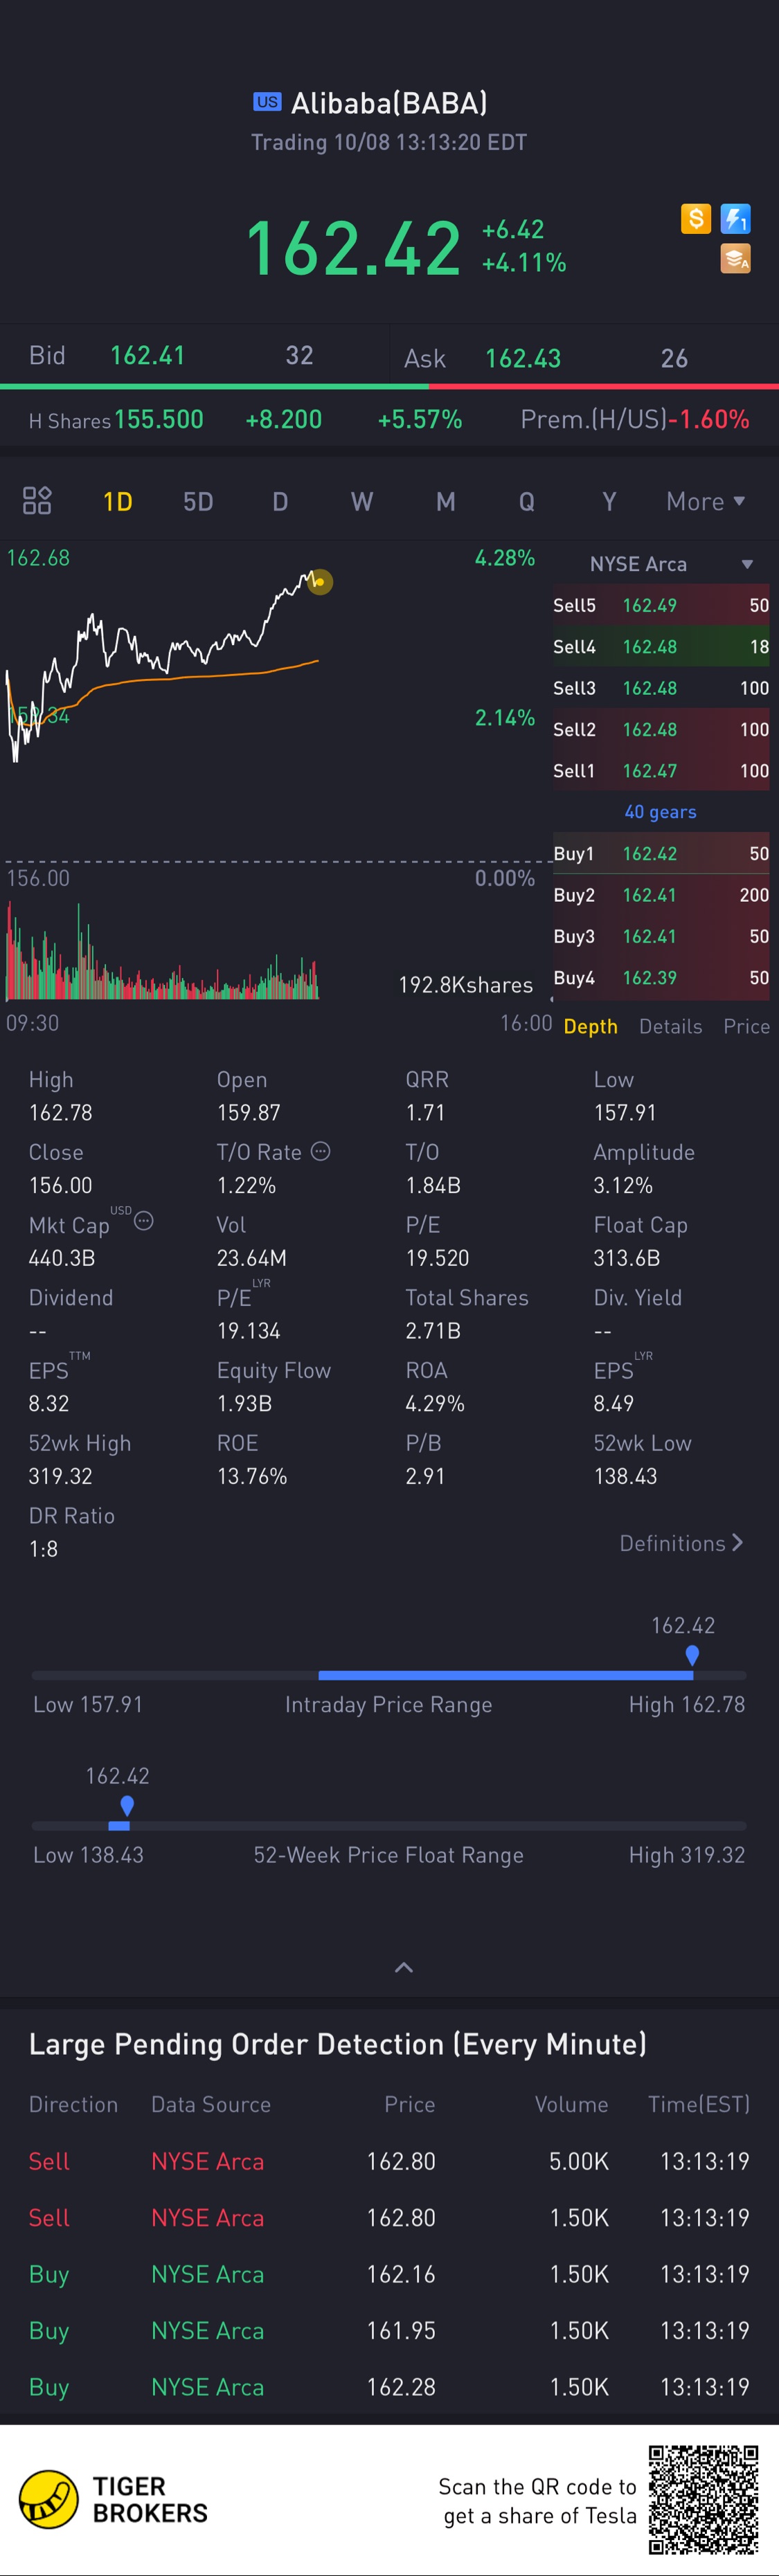Tap the Large Pending Order Detection heading

point(338,2044)
